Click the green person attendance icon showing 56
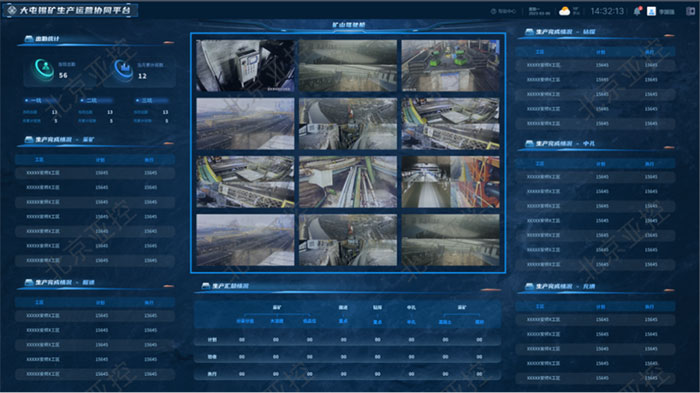Image resolution: width=700 pixels, height=393 pixels. (x=44, y=69)
